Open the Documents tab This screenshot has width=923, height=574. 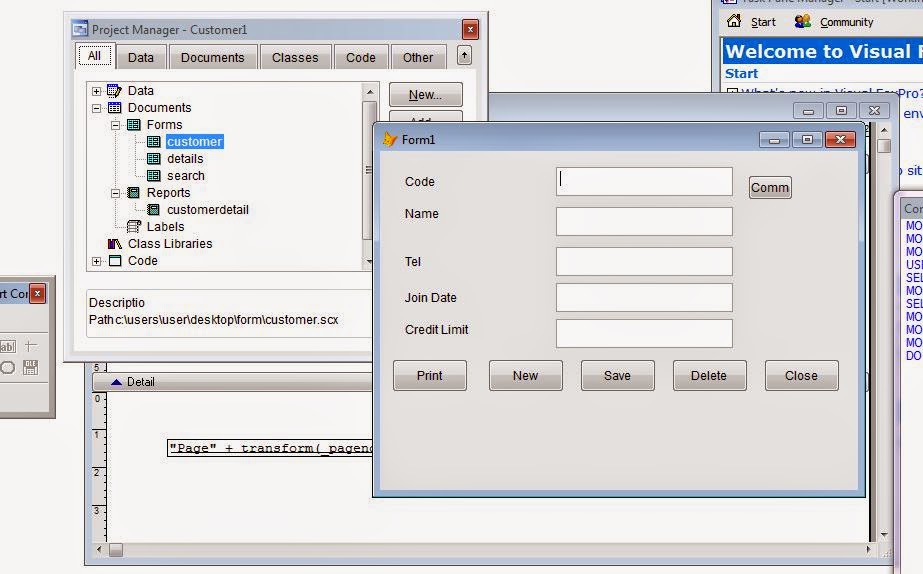pyautogui.click(x=213, y=58)
